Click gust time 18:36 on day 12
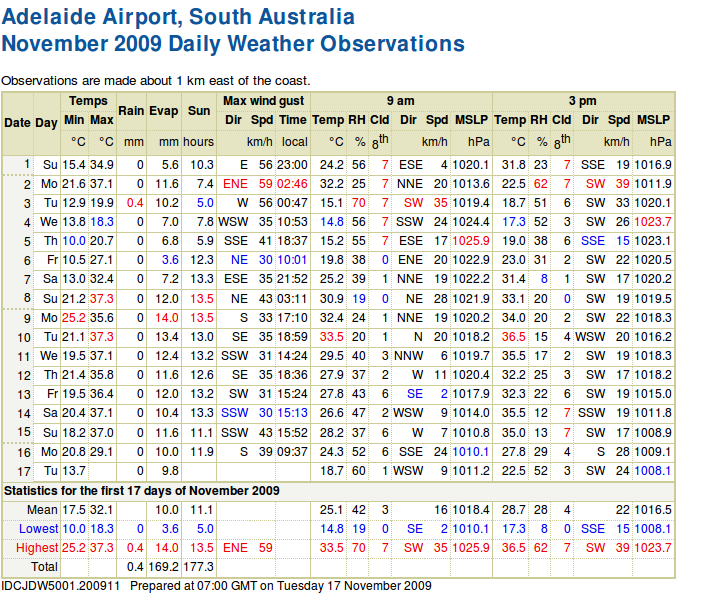Viewport: 713px width, 606px height. (292, 375)
